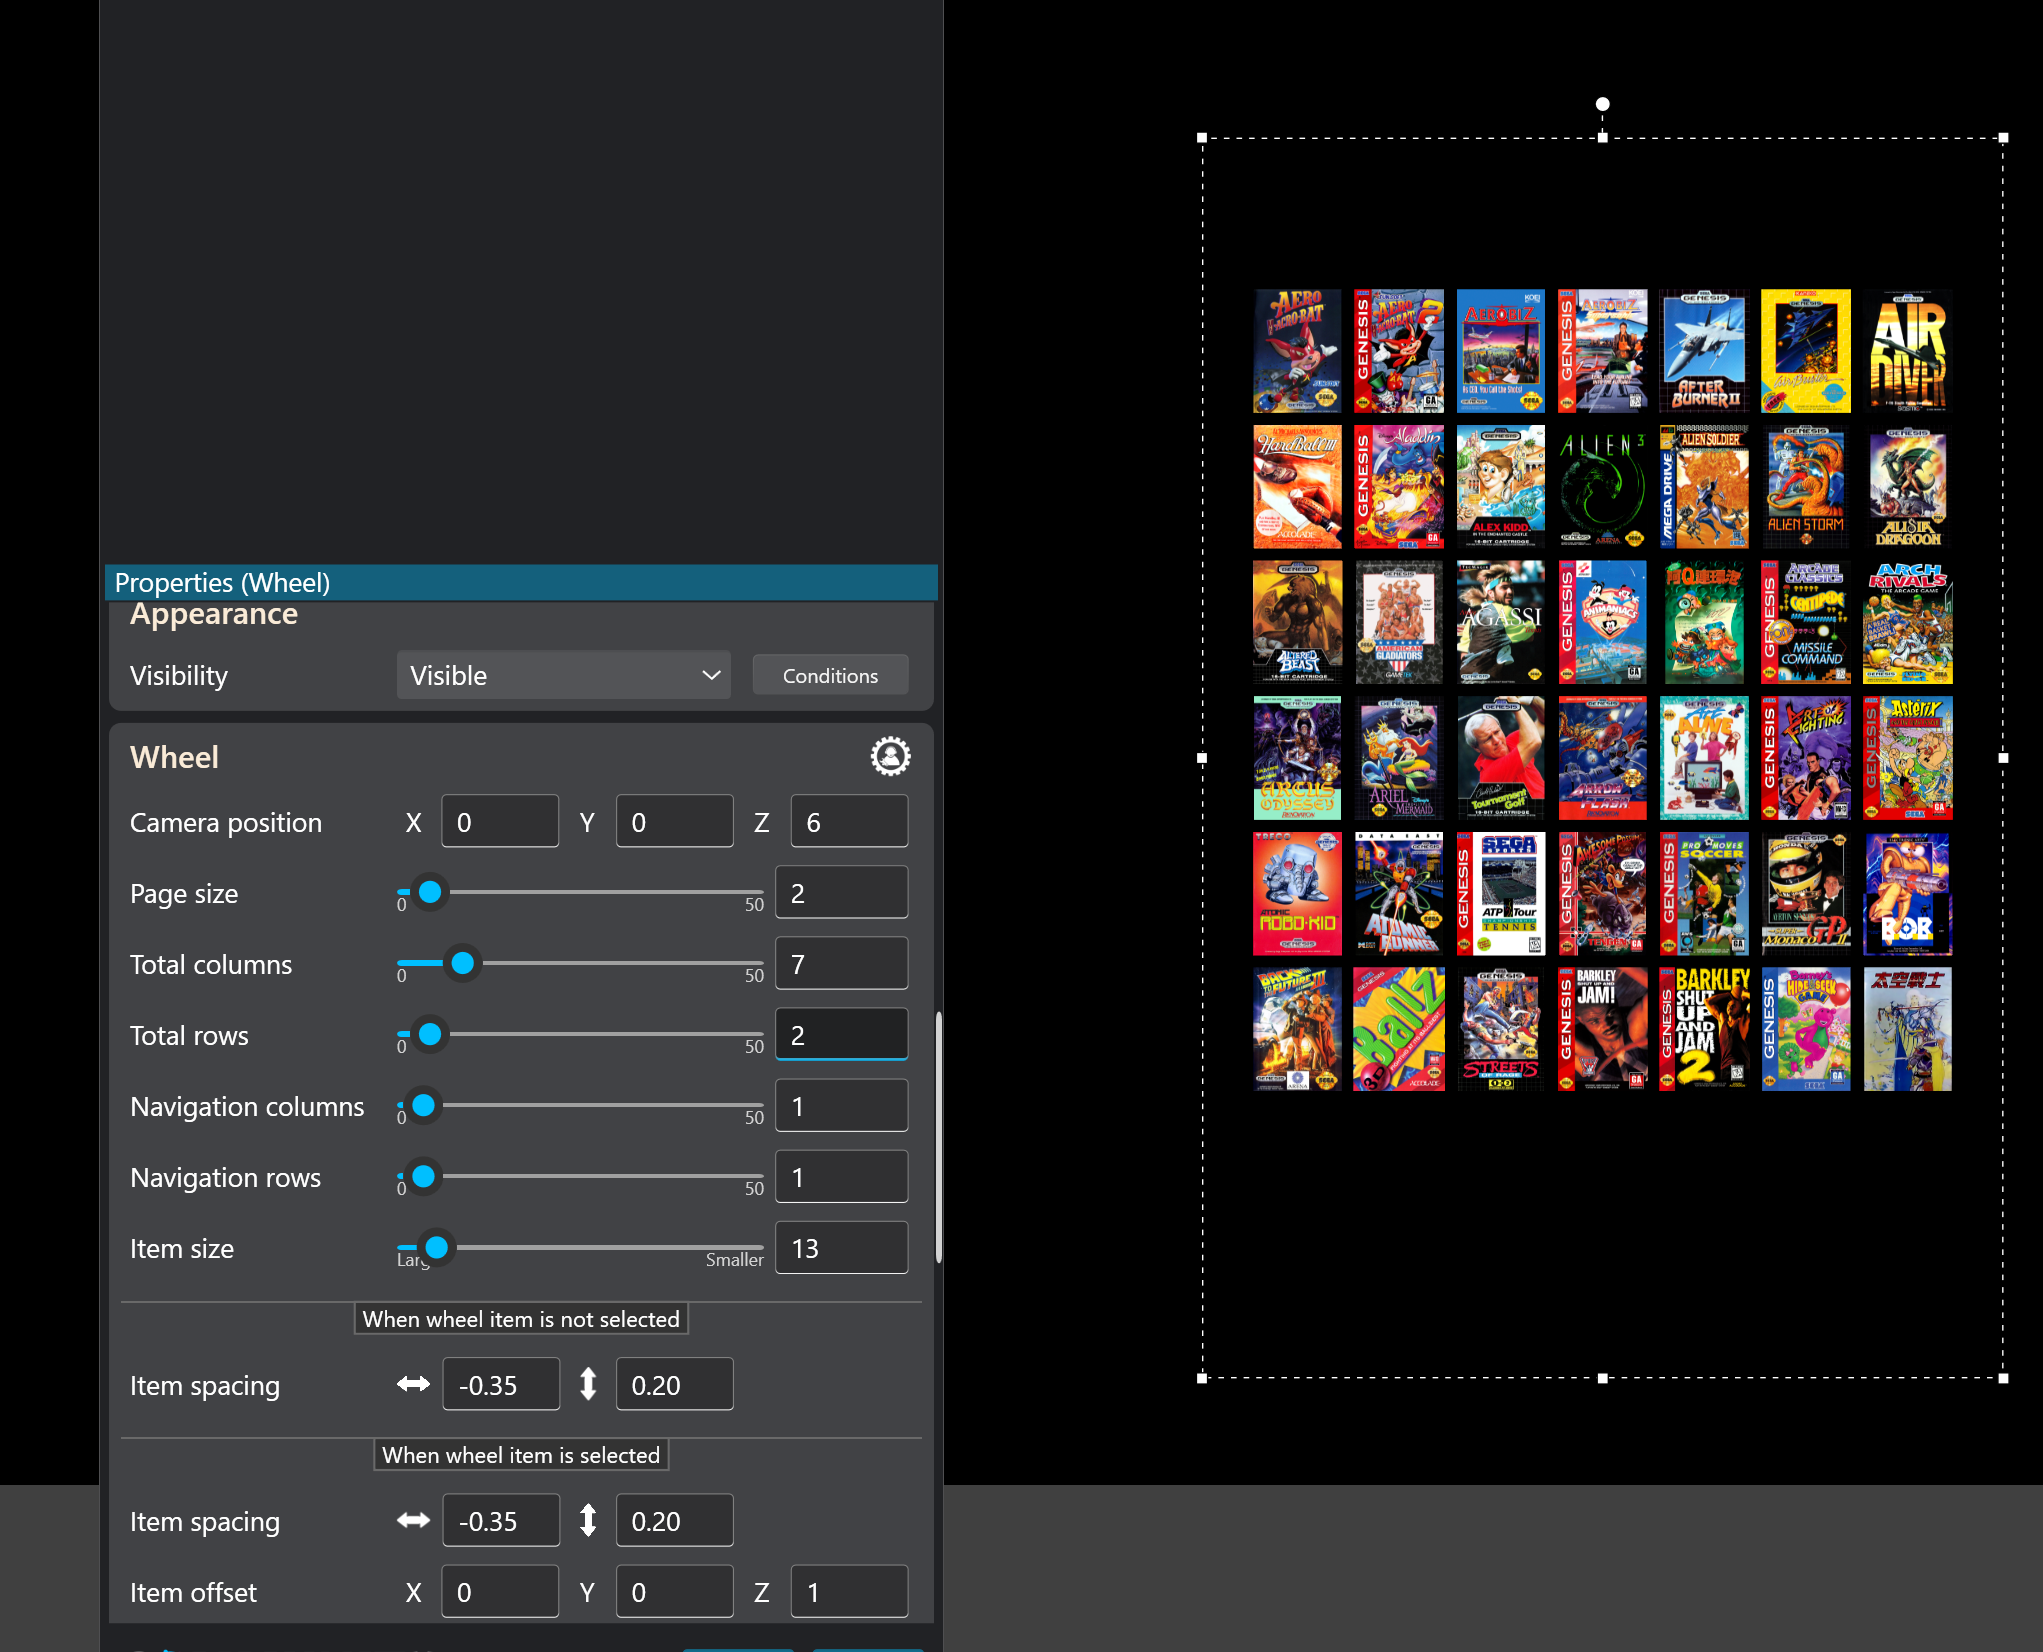This screenshot has height=1652, width=2043.
Task: Click the Item size slider handle
Action: click(x=436, y=1247)
